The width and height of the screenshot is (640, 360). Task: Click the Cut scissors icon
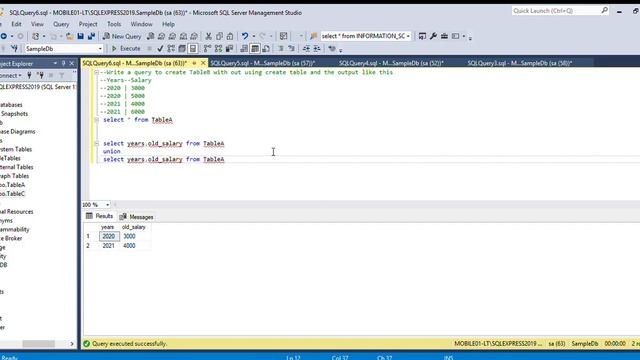(209, 36)
